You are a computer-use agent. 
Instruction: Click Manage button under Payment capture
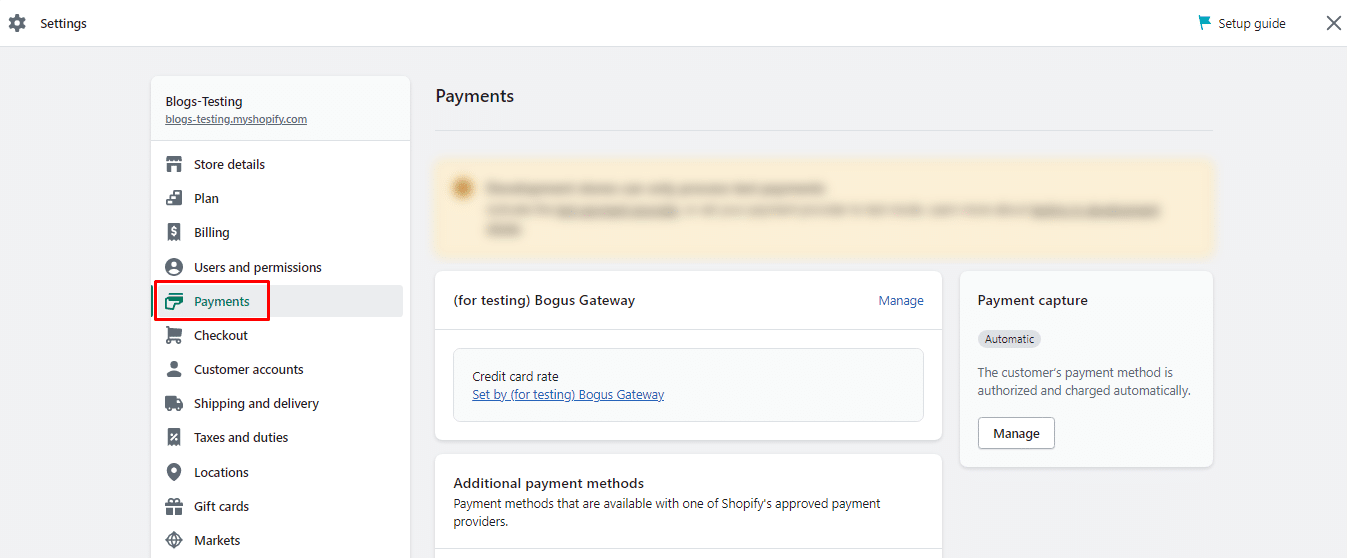coord(1016,433)
